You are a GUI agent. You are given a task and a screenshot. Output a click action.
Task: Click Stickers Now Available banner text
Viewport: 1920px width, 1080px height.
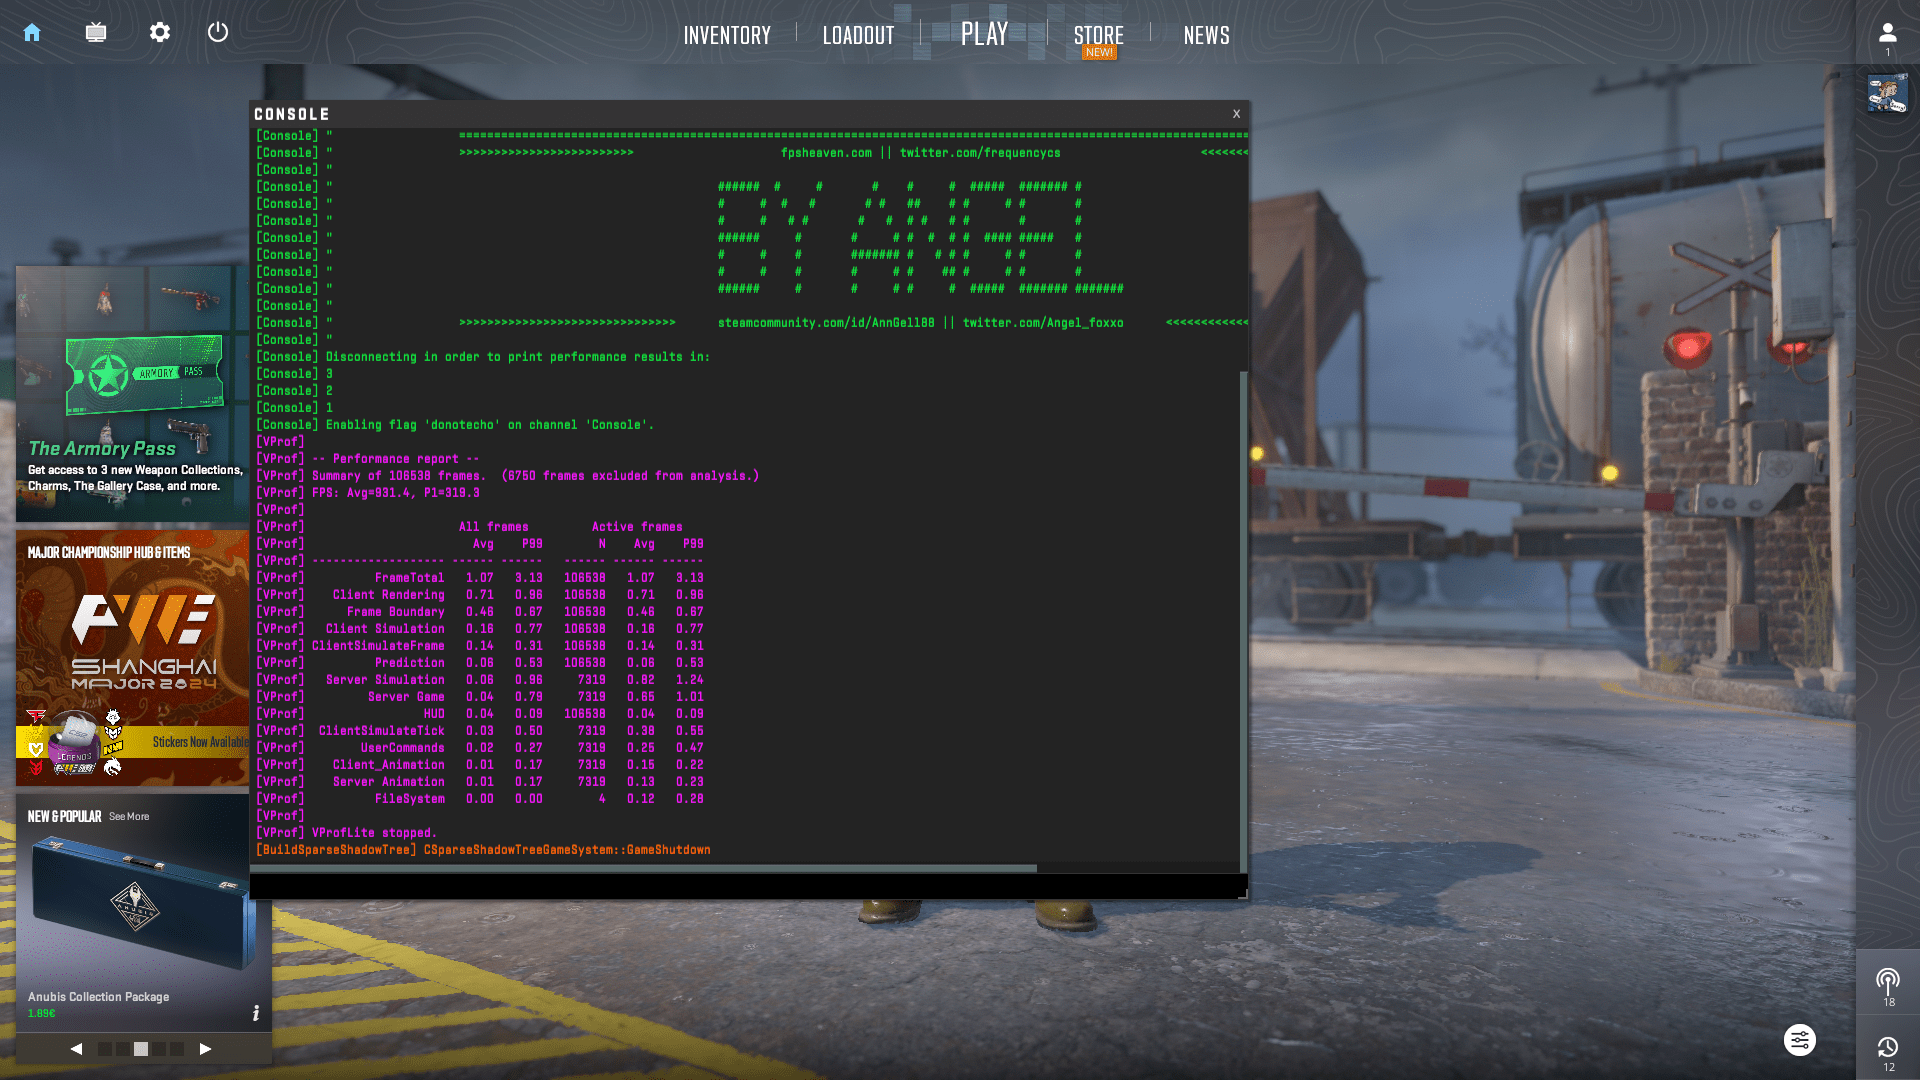[x=200, y=742]
